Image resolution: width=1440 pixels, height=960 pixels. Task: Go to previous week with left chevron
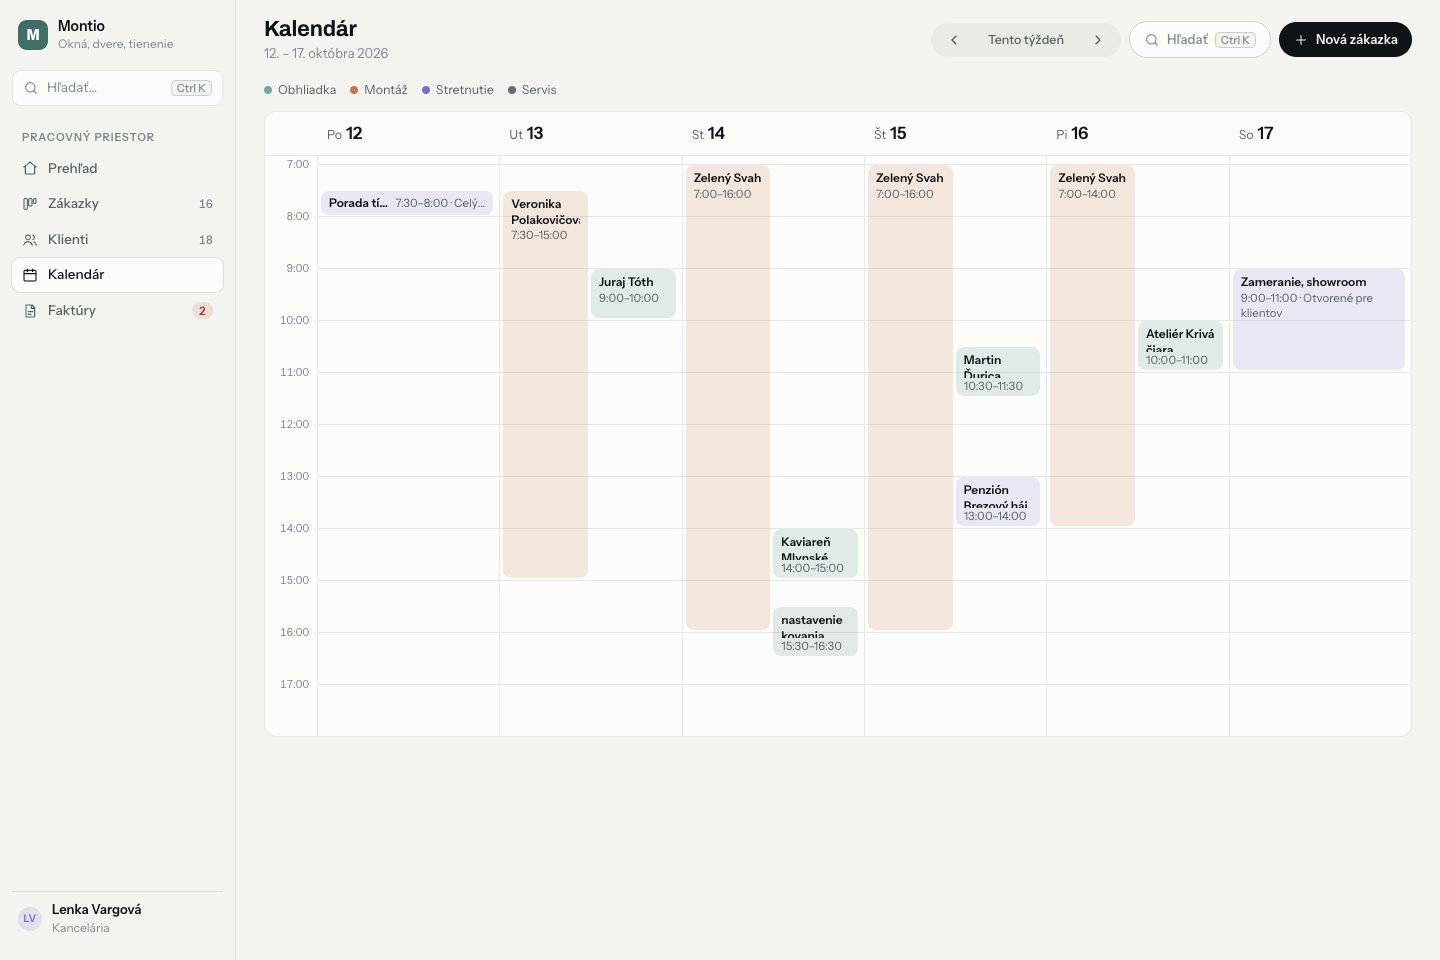[x=954, y=40]
